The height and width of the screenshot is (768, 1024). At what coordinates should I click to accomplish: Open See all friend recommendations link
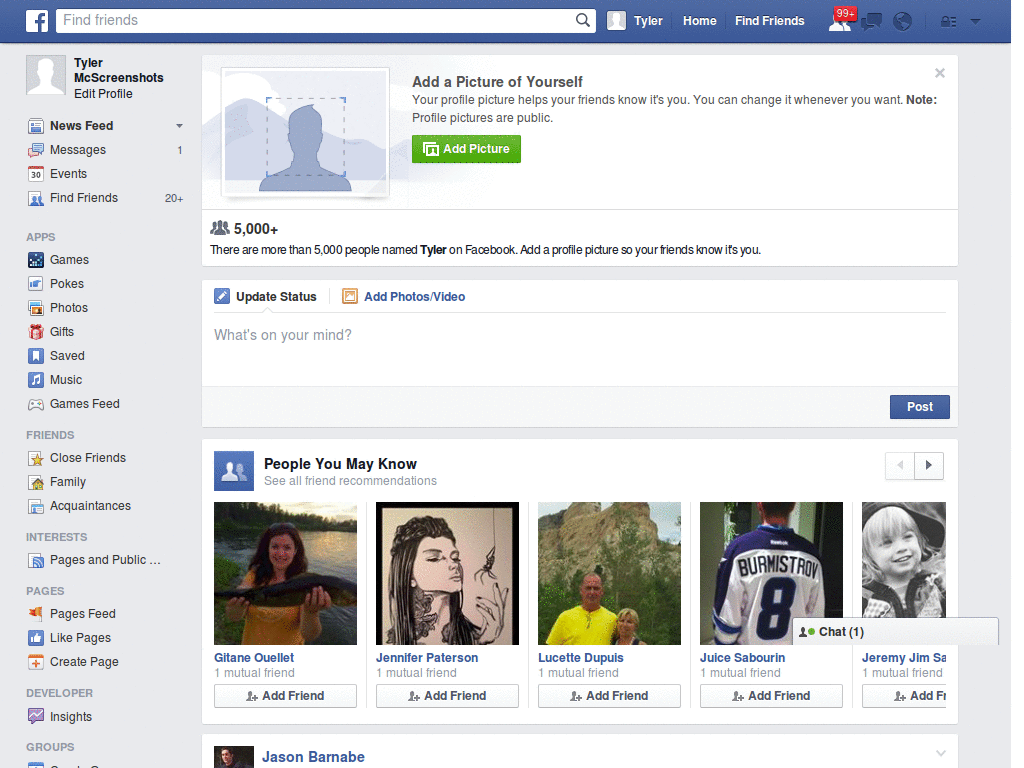[x=350, y=481]
